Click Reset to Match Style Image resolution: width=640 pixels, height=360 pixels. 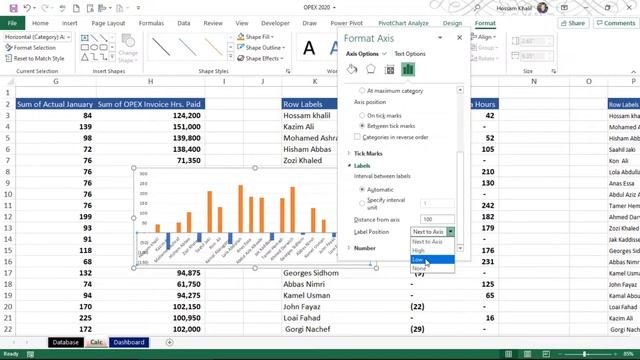35,58
